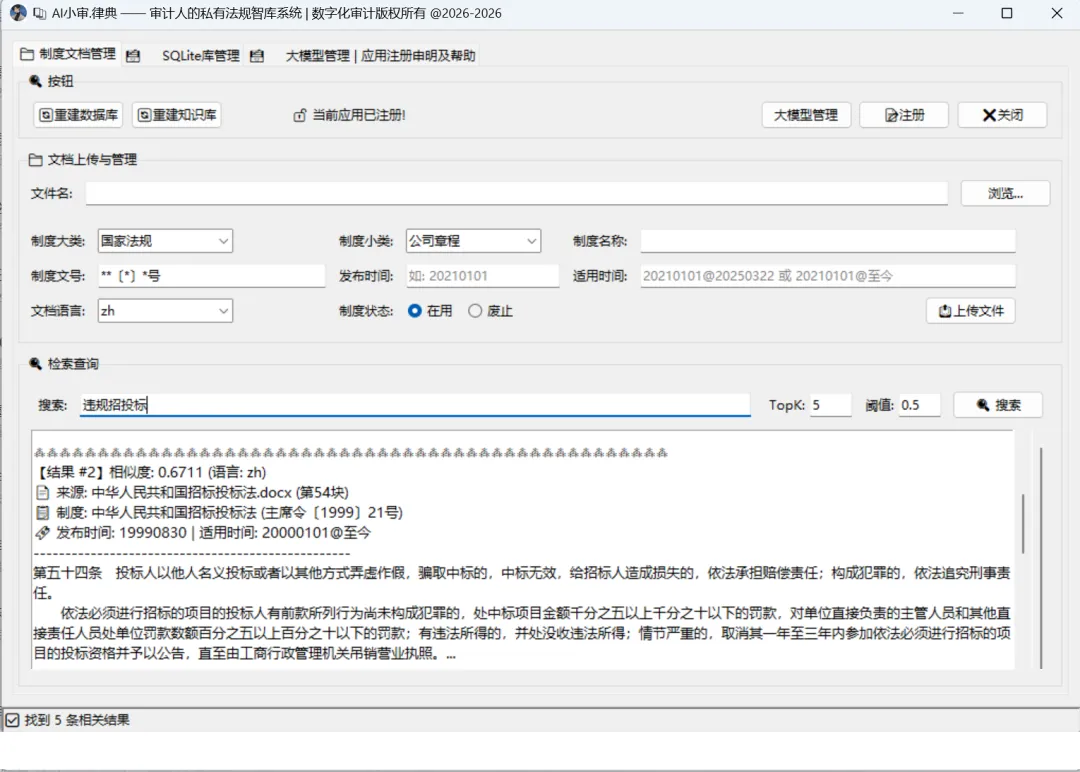Click the magnifier icon beside 按钮 heading

36,81
